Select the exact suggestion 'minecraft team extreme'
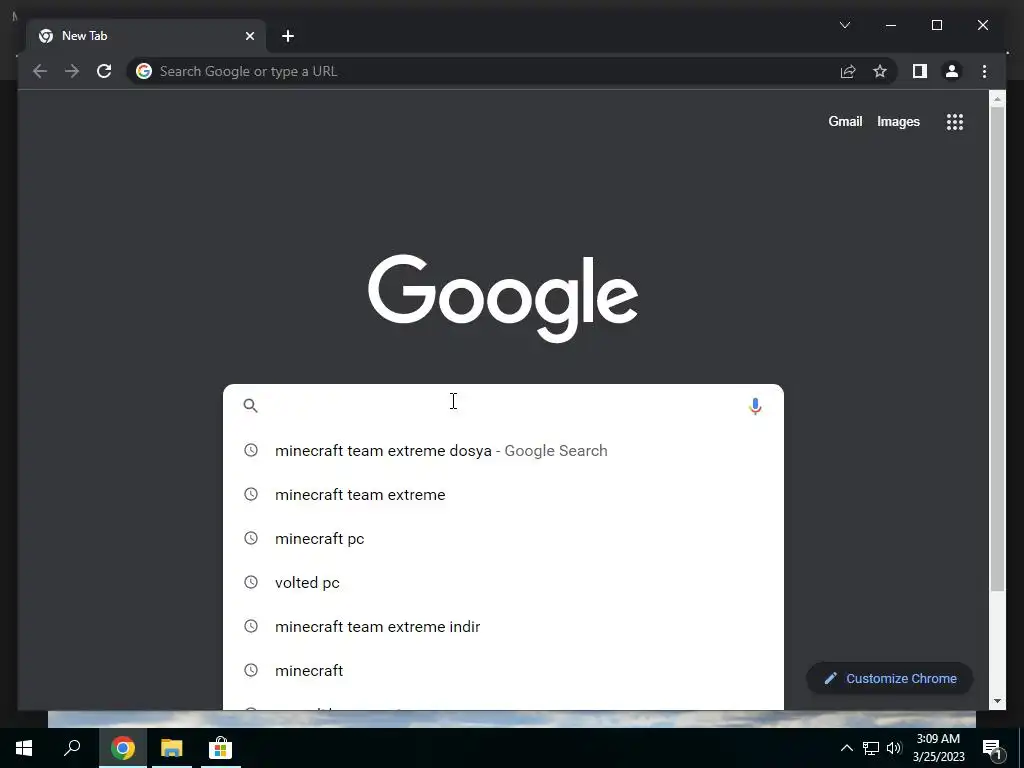This screenshot has width=1024, height=768. tap(503, 494)
